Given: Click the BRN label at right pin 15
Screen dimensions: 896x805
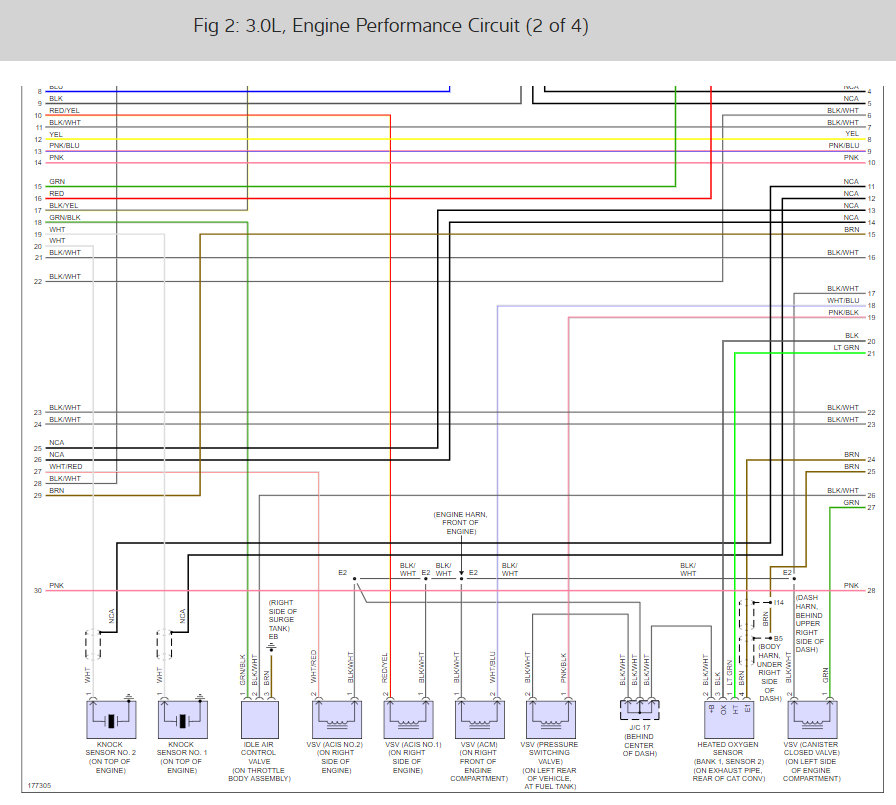Looking at the screenshot, I should point(852,230).
